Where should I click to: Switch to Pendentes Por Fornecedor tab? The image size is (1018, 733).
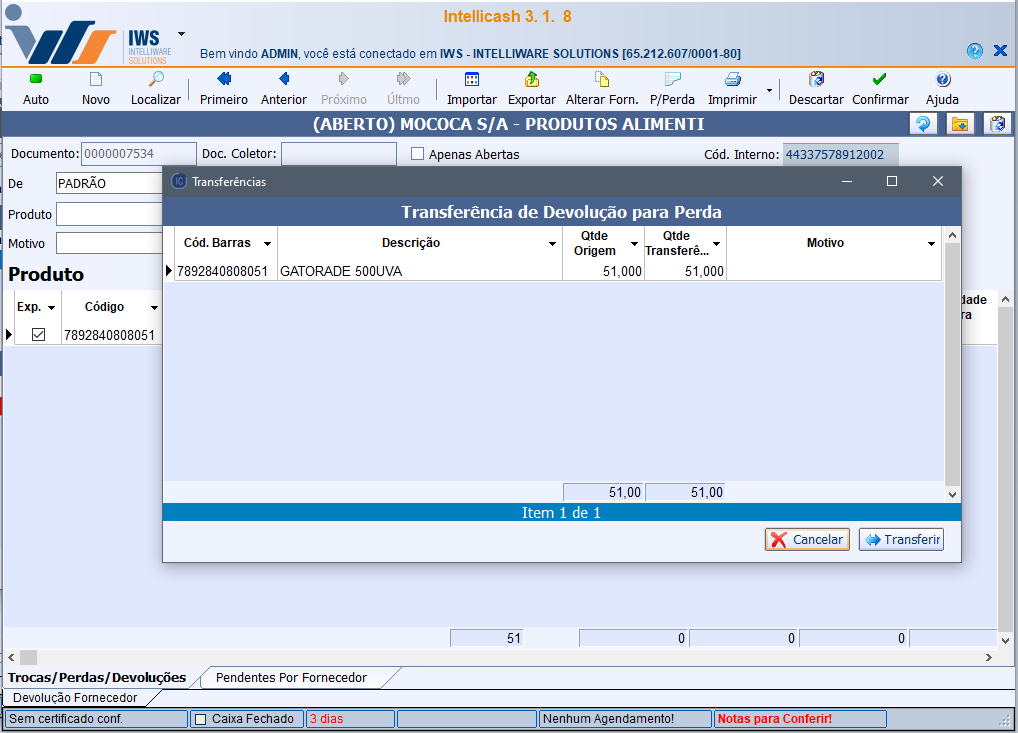[x=291, y=678]
